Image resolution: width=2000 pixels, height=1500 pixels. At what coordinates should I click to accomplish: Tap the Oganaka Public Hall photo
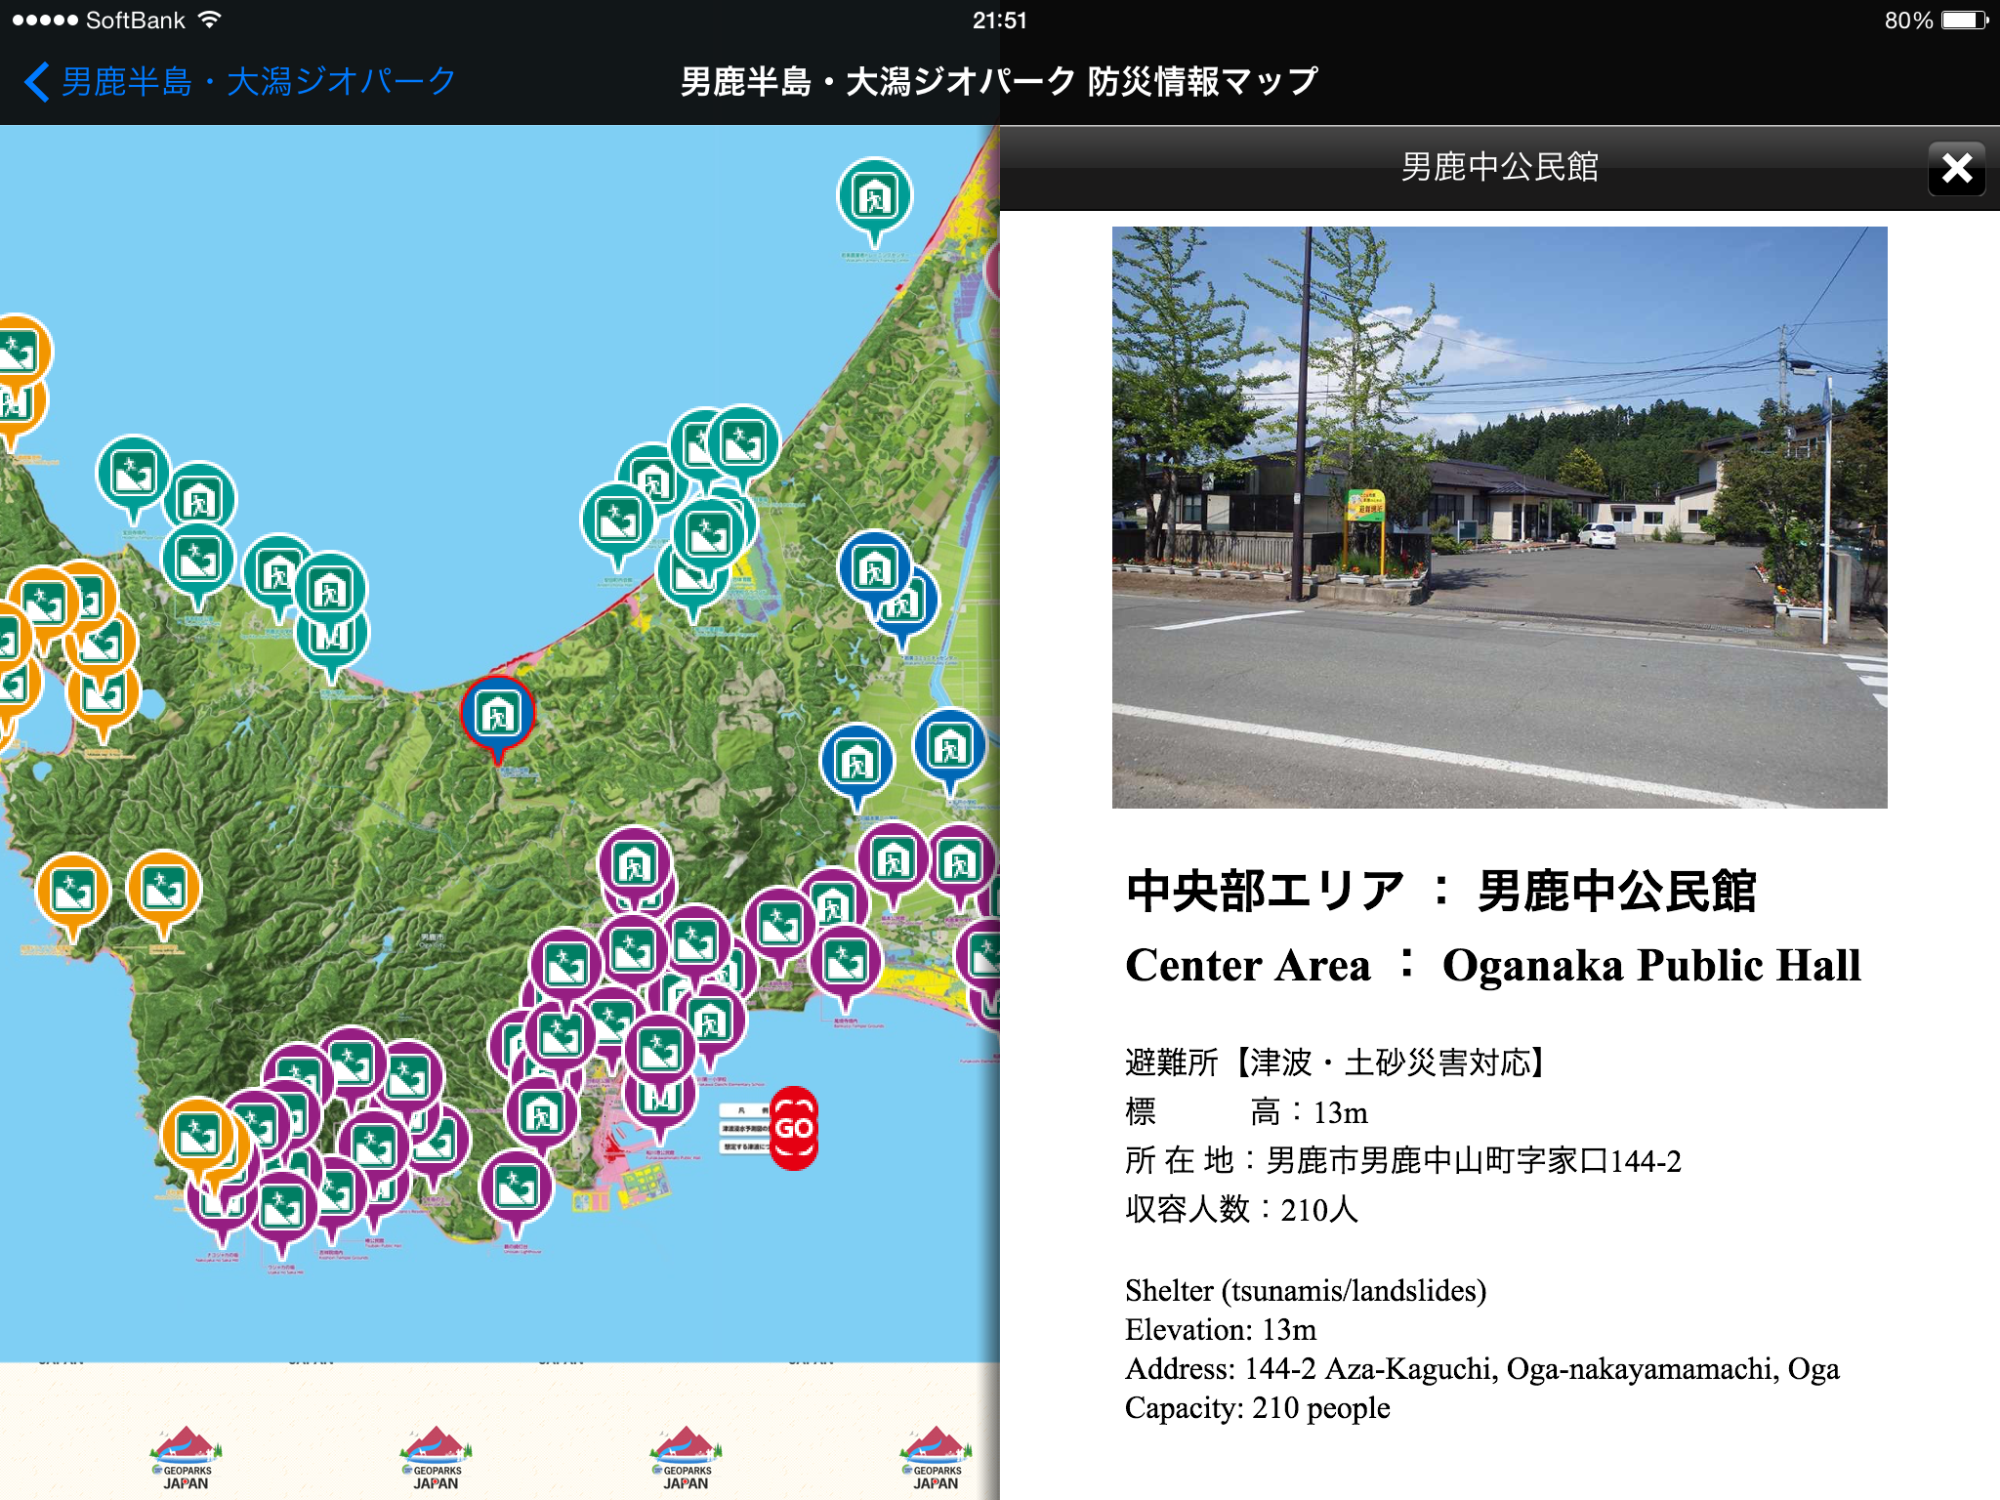tap(1499, 516)
